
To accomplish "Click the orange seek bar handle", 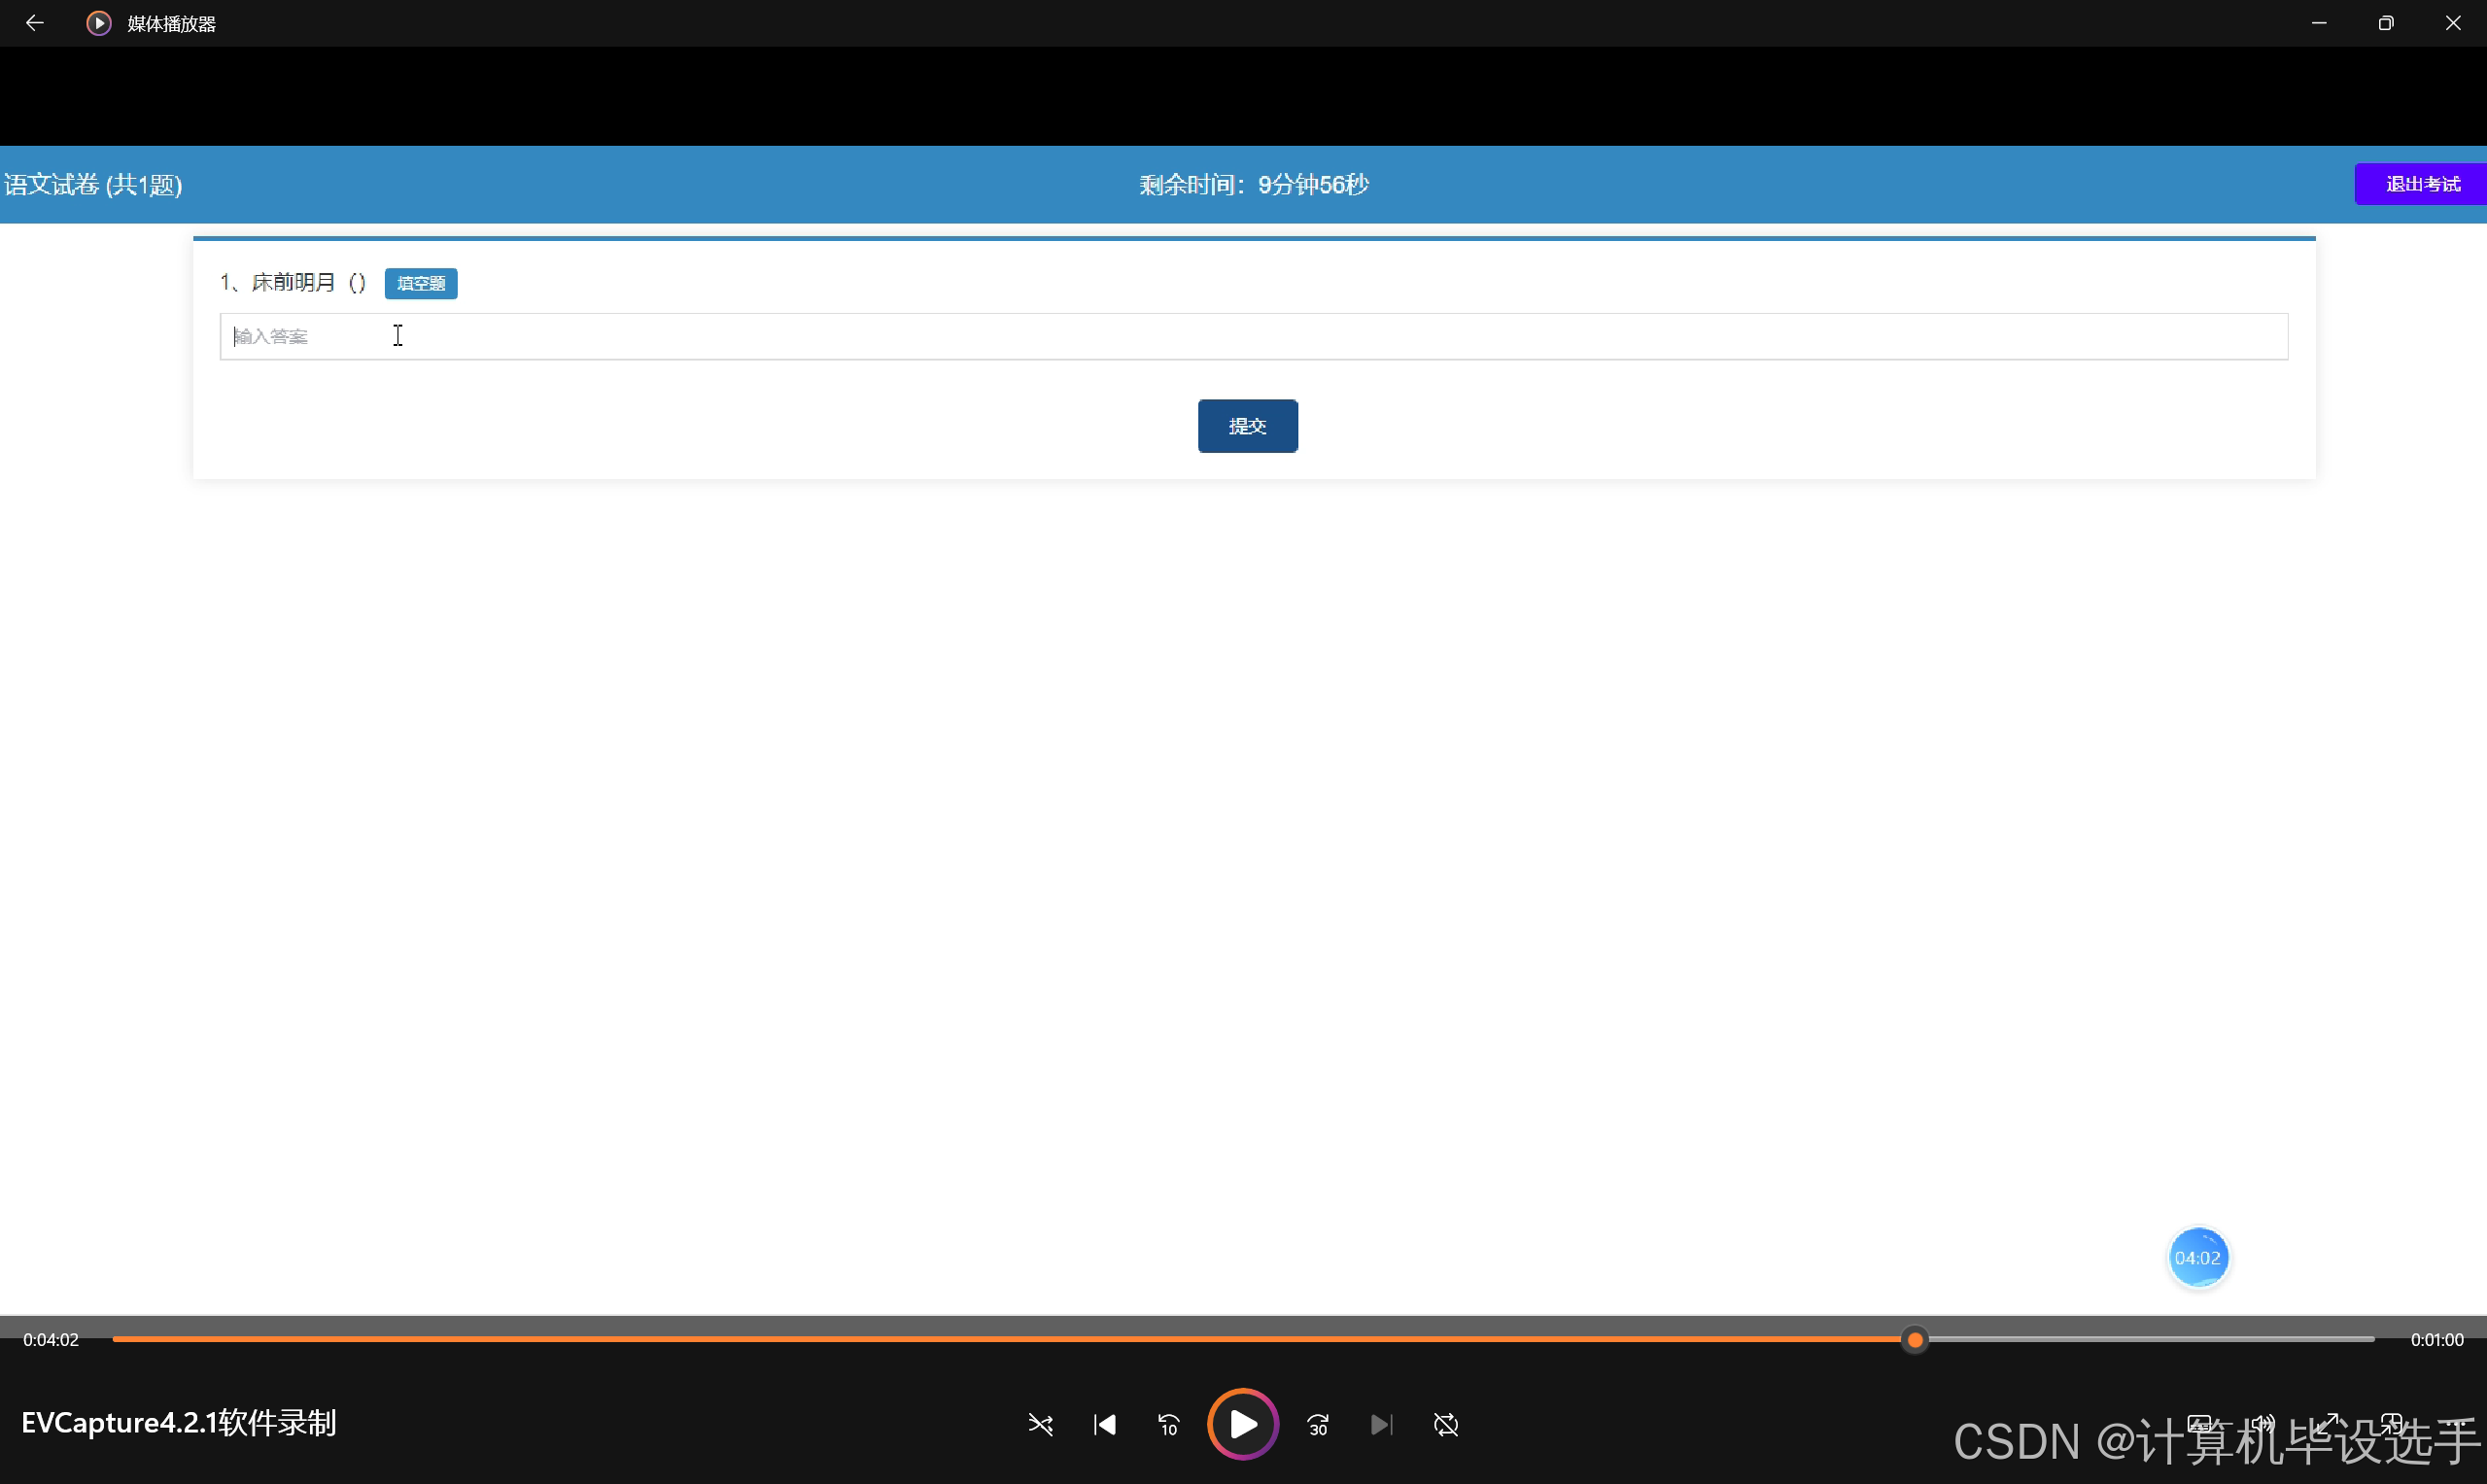I will [x=1915, y=1339].
